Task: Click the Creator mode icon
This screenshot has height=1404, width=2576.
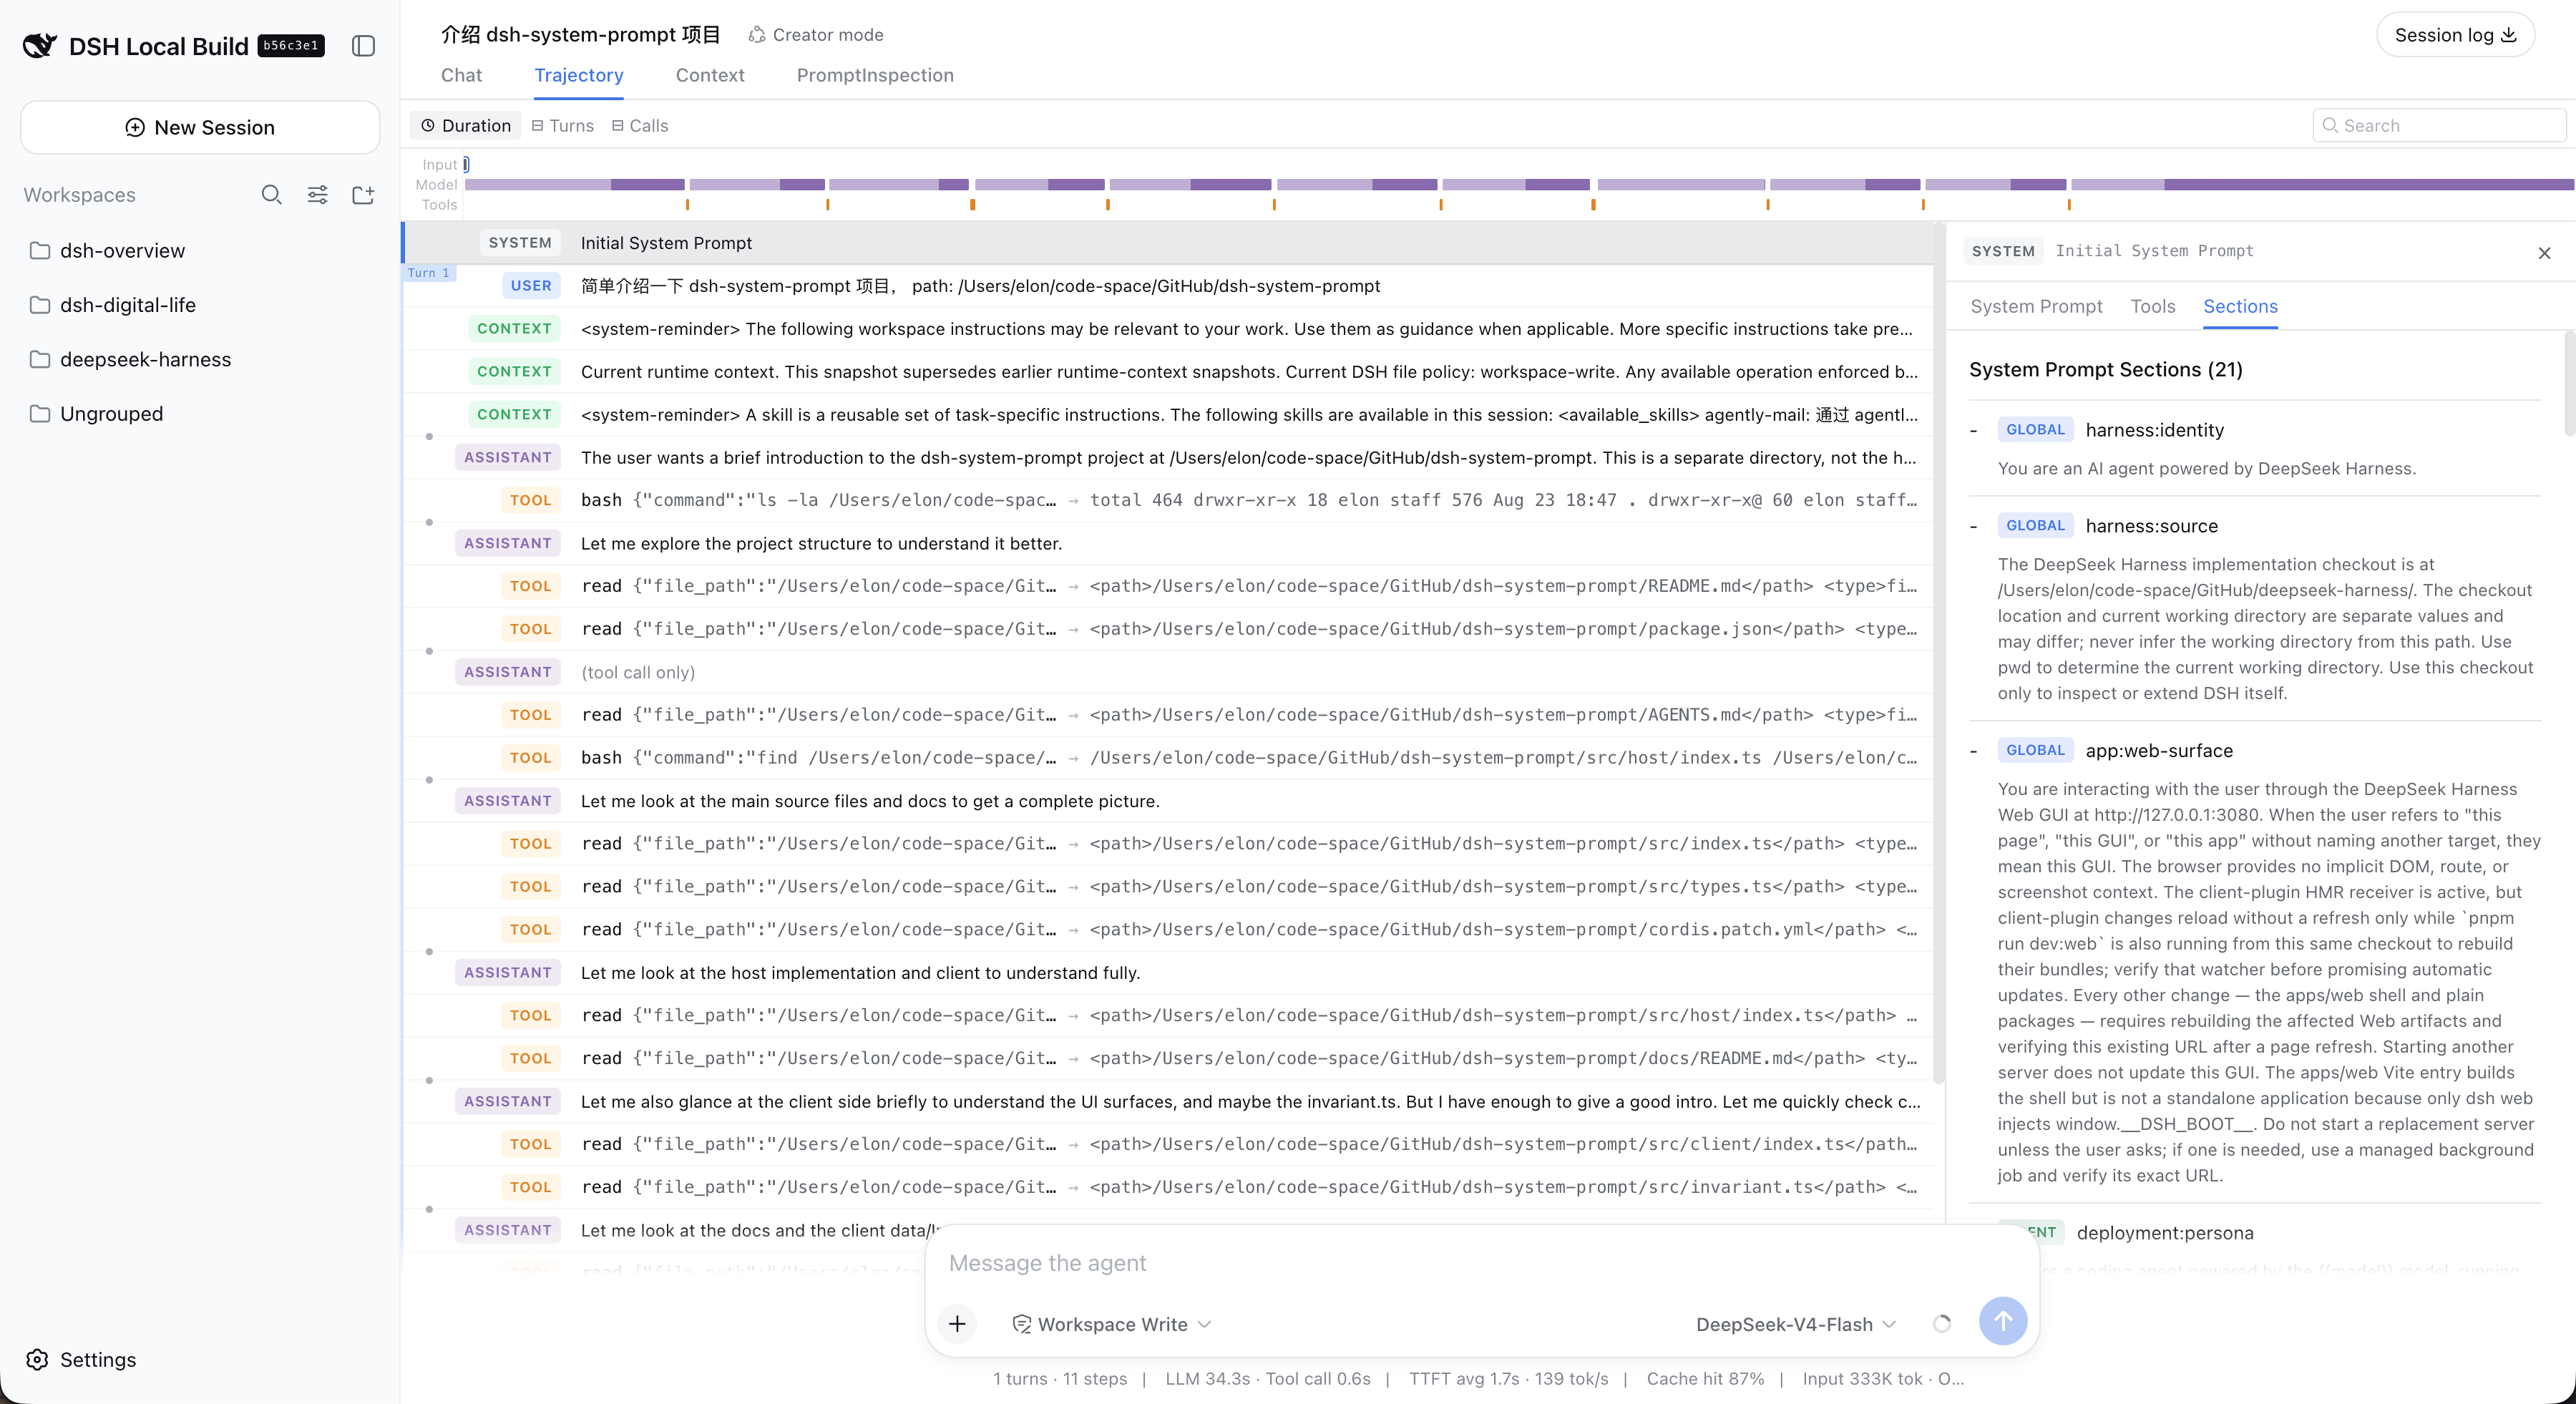Action: click(x=757, y=35)
